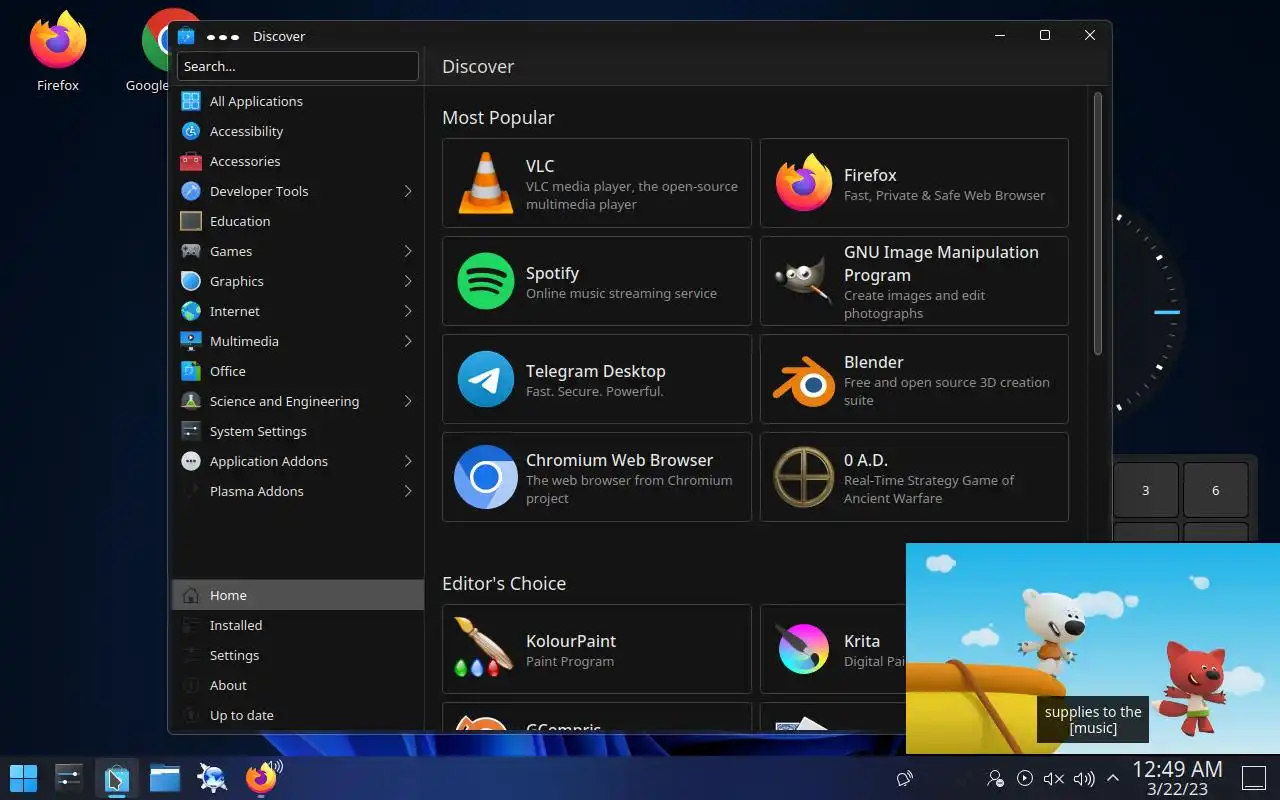This screenshot has width=1280, height=800.
Task: Select the Home page
Action: point(298,595)
